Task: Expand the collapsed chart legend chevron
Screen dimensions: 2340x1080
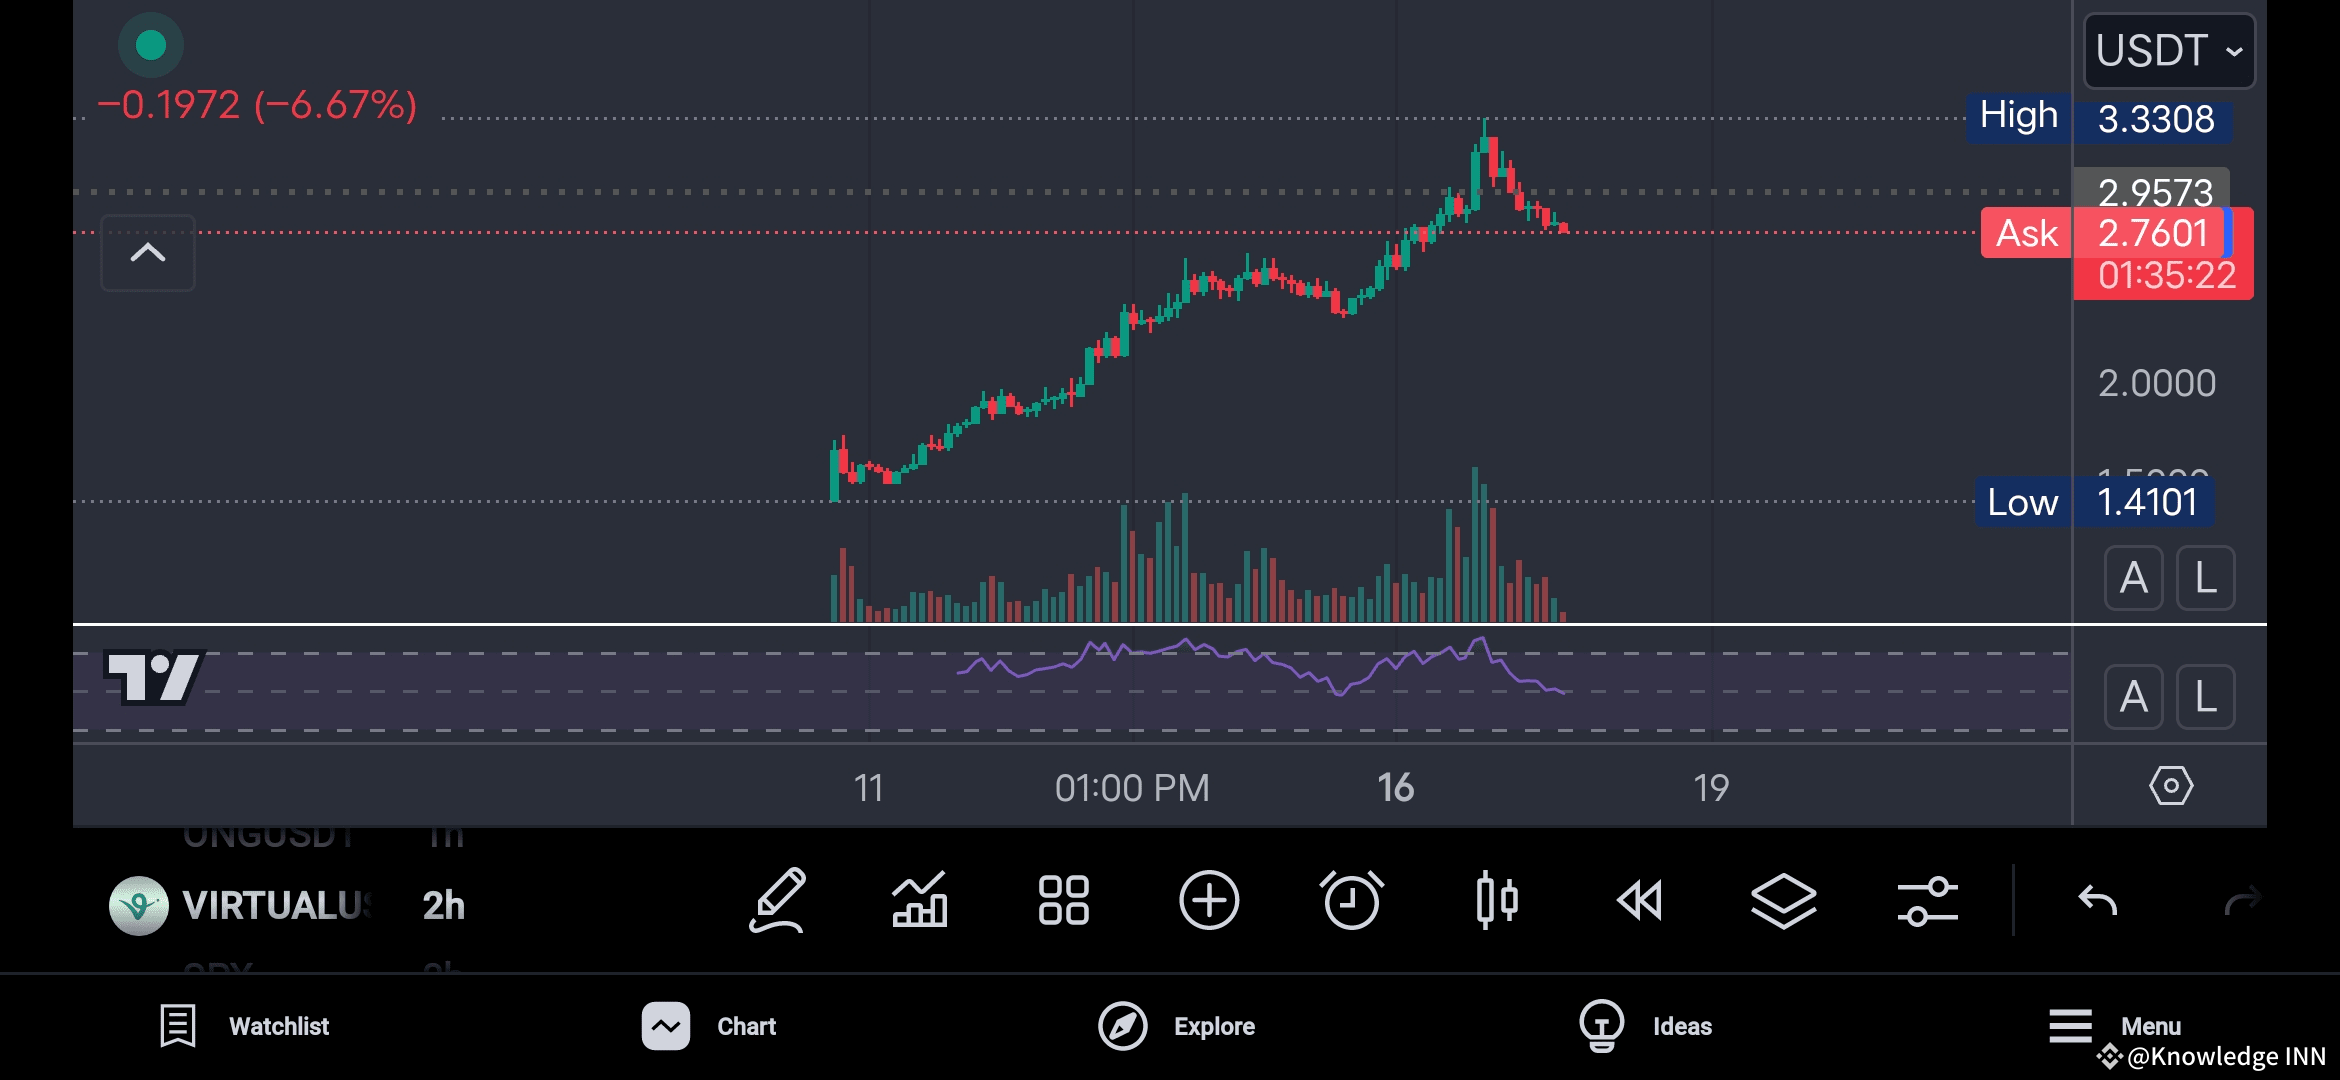Action: pyautogui.click(x=148, y=253)
